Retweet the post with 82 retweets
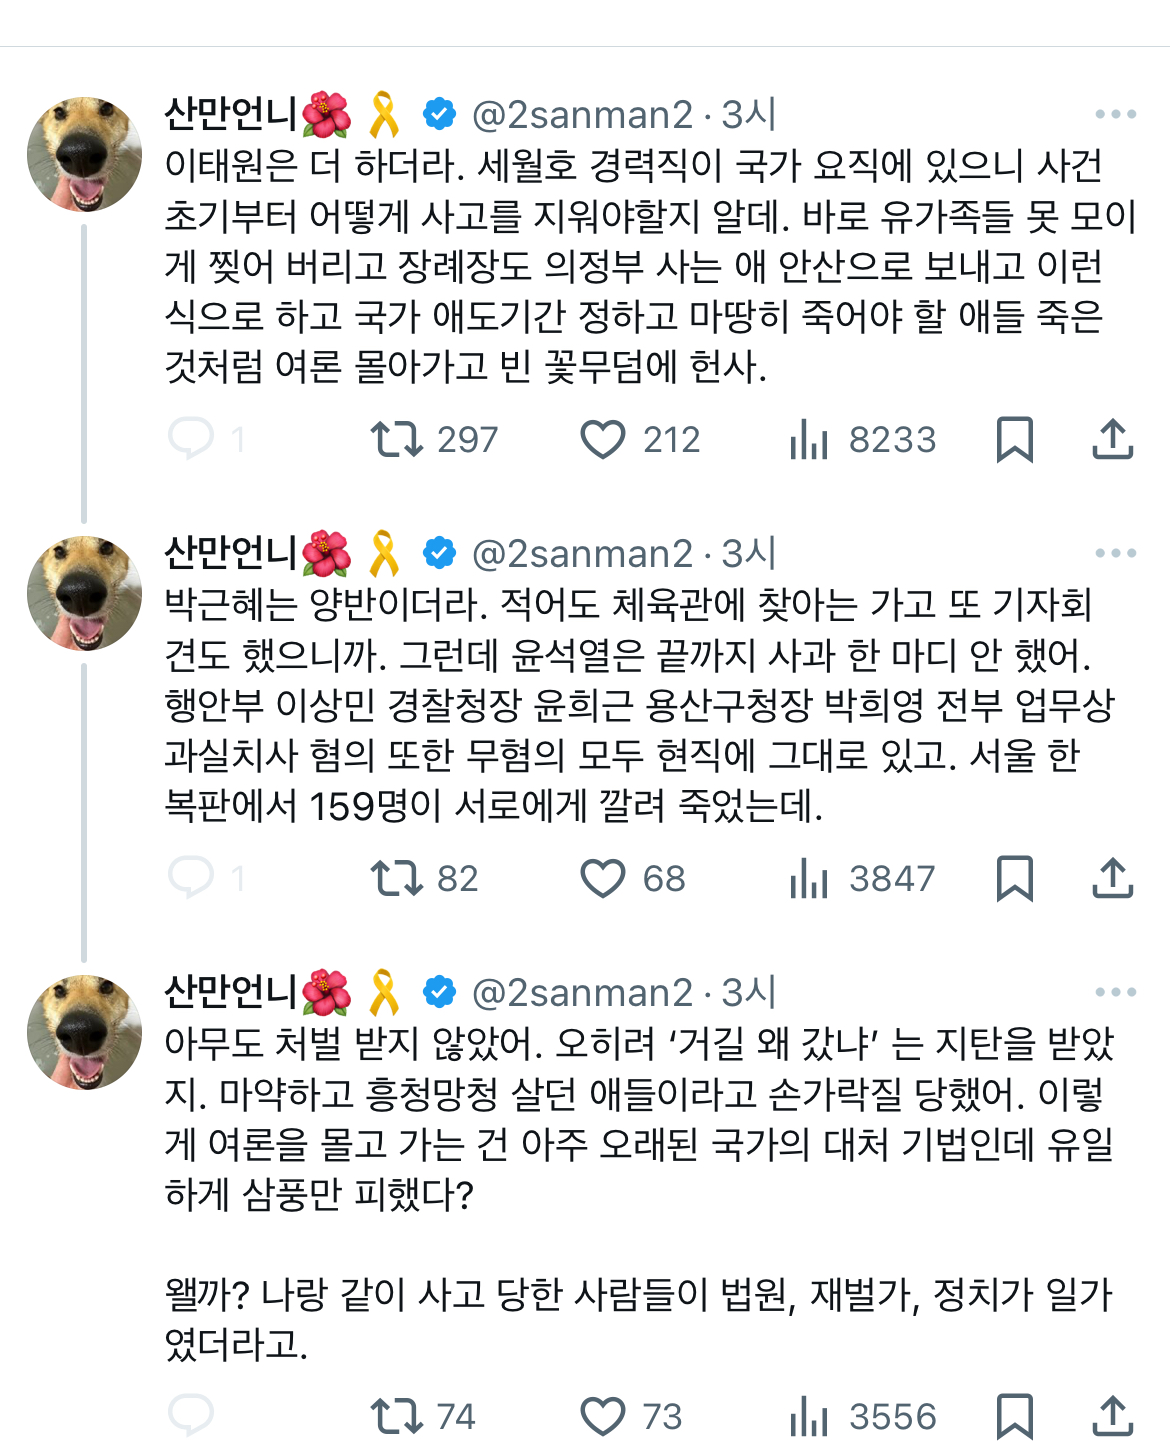Image resolution: width=1170 pixels, height=1442 pixels. pyautogui.click(x=397, y=878)
